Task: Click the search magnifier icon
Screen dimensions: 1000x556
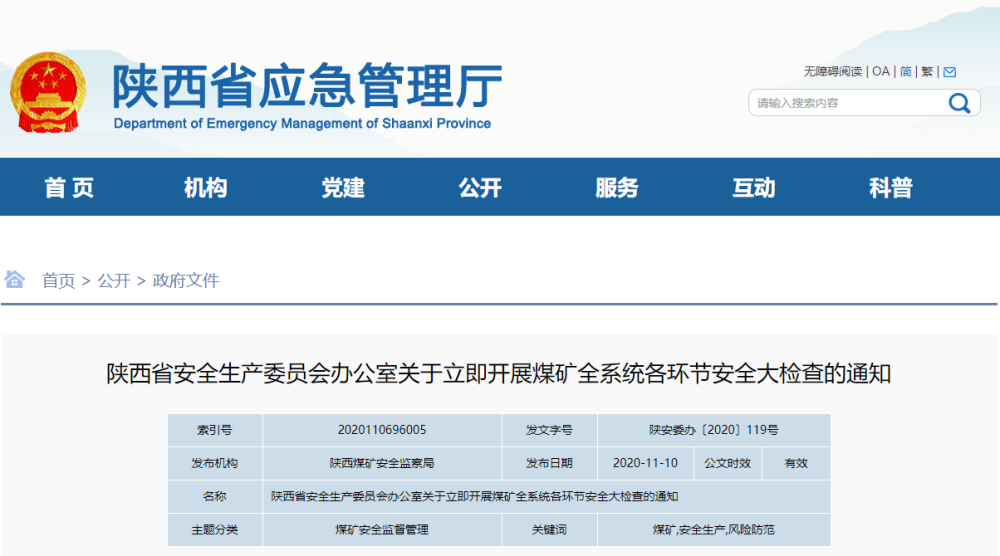Action: click(x=959, y=103)
